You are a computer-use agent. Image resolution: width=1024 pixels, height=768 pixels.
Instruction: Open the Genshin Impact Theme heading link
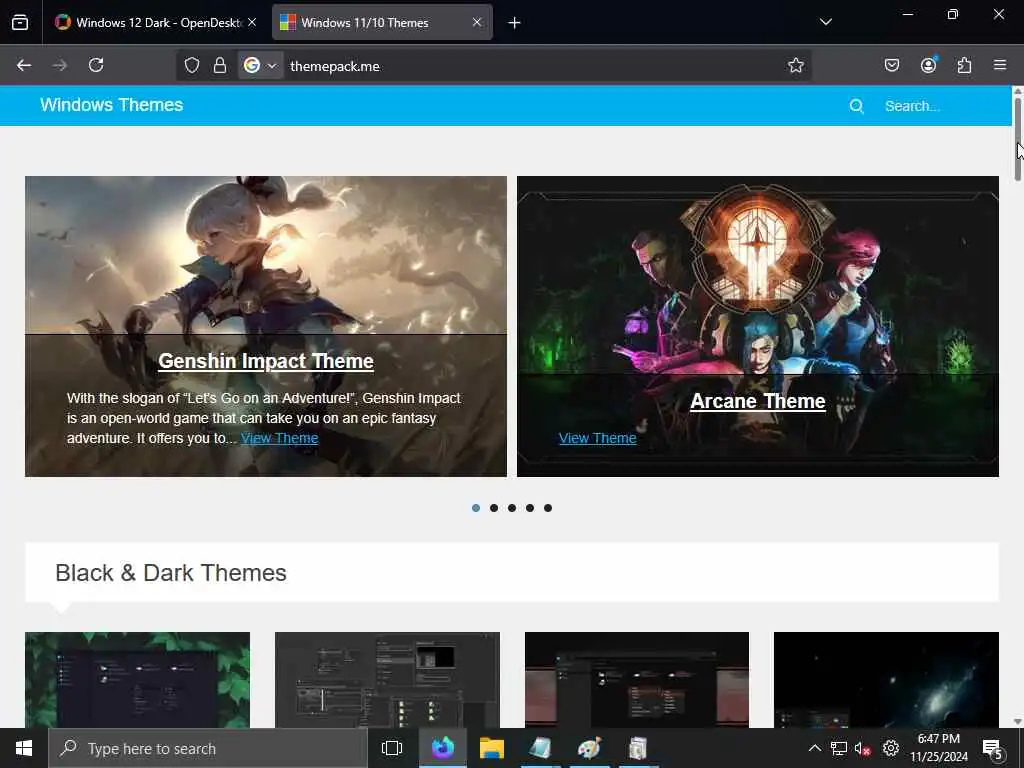point(266,361)
